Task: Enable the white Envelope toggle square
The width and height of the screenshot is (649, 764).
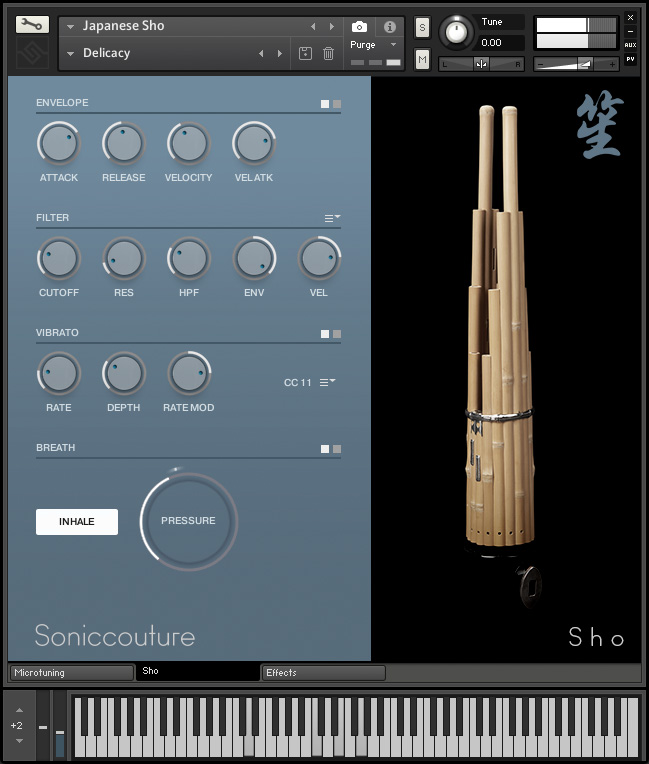Action: coord(325,104)
